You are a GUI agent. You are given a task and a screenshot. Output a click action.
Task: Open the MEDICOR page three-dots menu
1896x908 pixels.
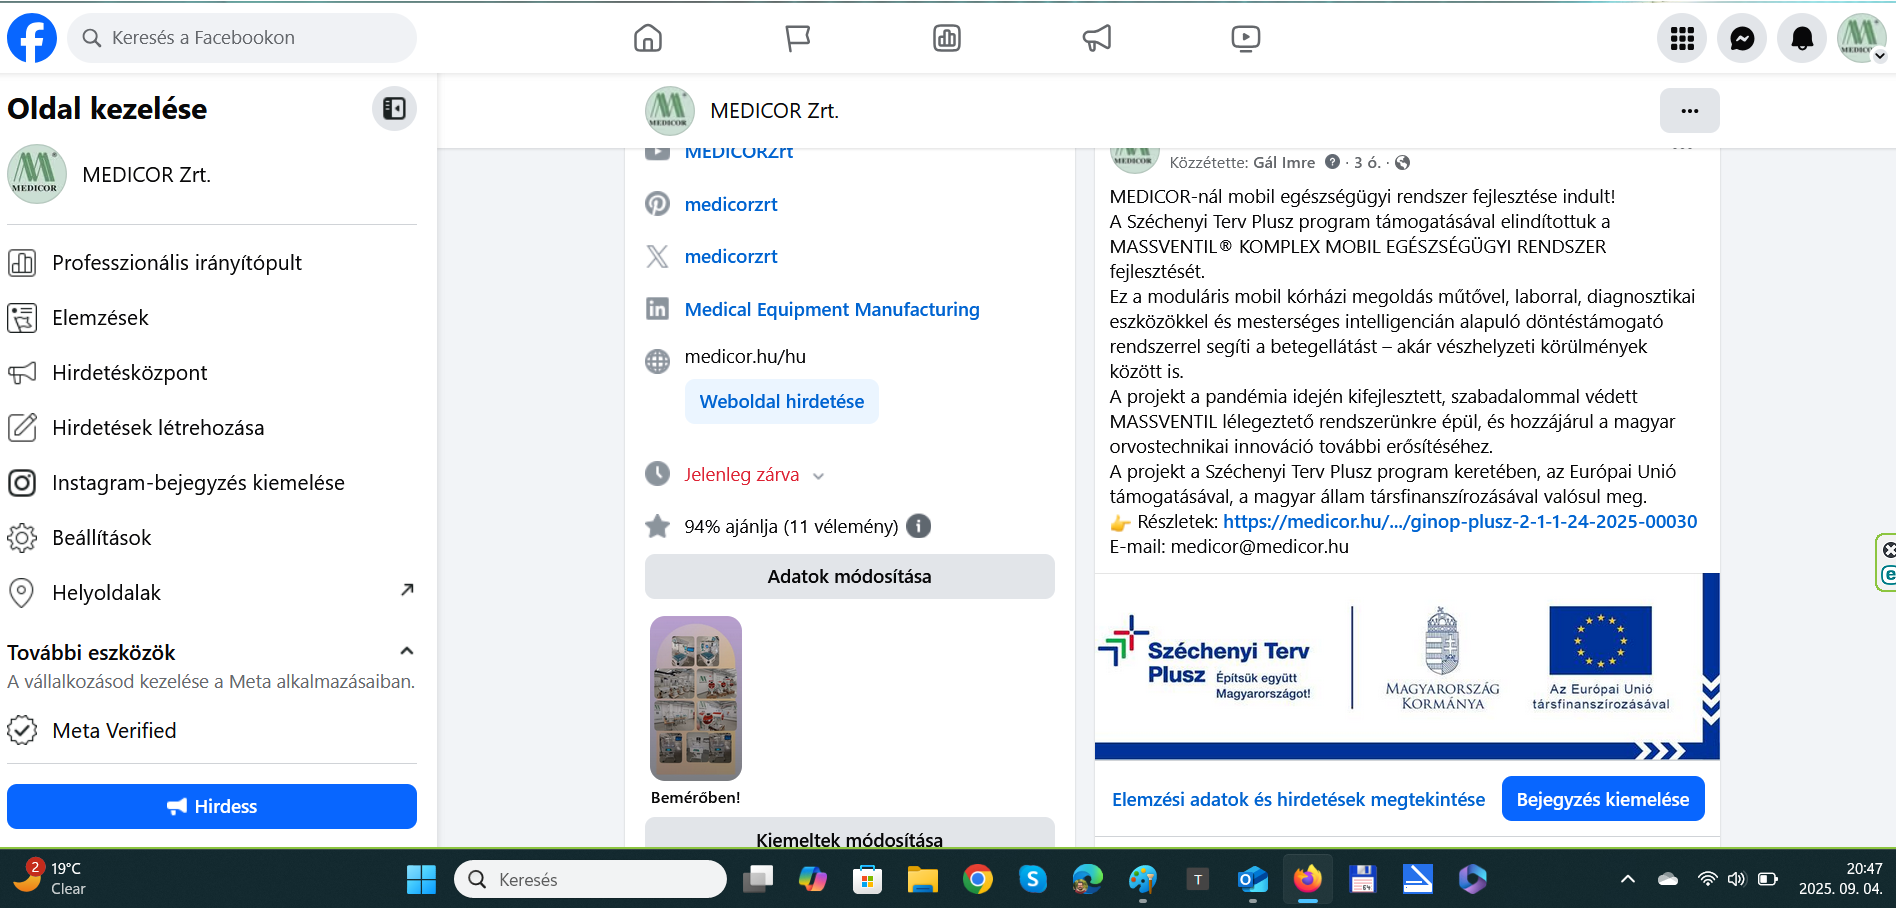(1689, 111)
